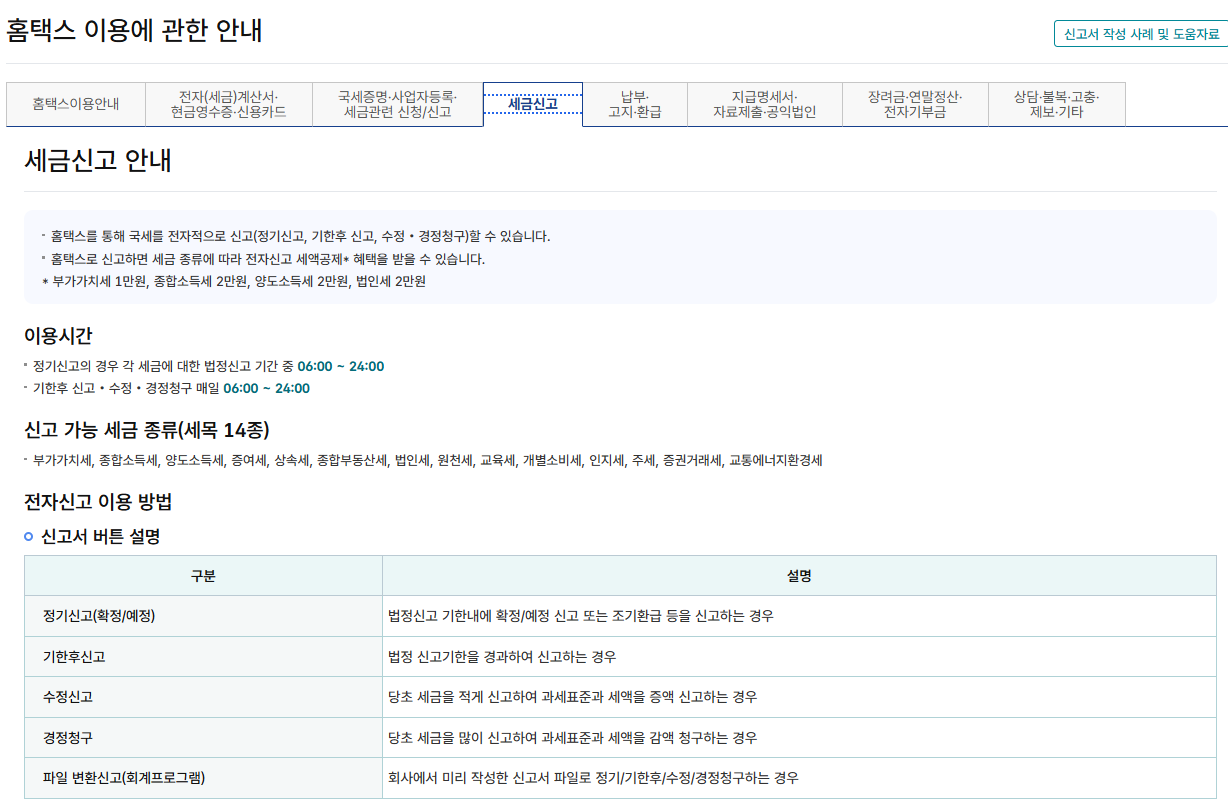1228x804 pixels.
Task: Click the footnote 부가가치세 1만원, 종합소득세 2만원
Action: (x=234, y=281)
